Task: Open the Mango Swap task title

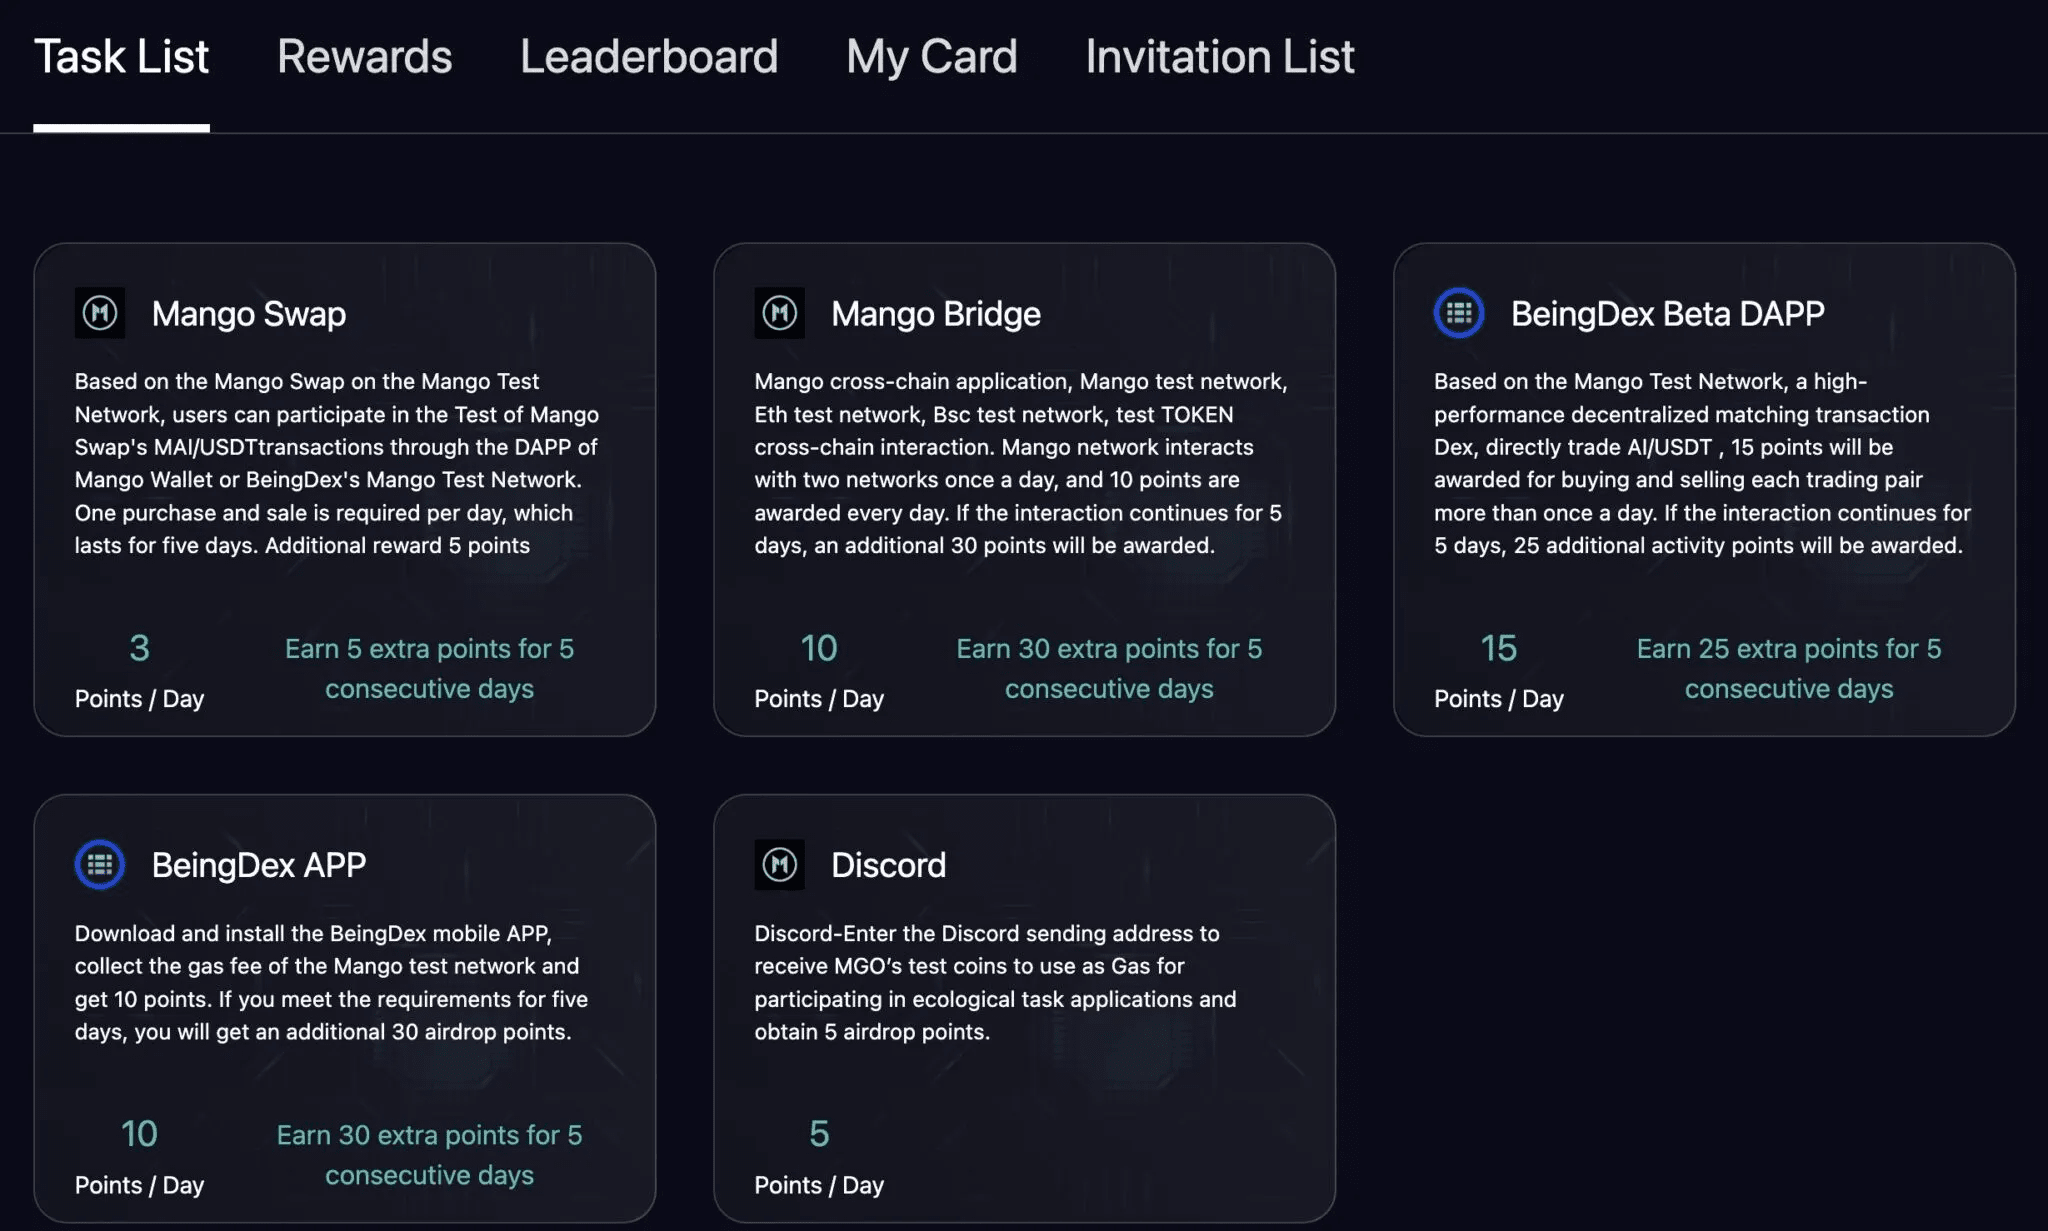Action: tap(249, 314)
